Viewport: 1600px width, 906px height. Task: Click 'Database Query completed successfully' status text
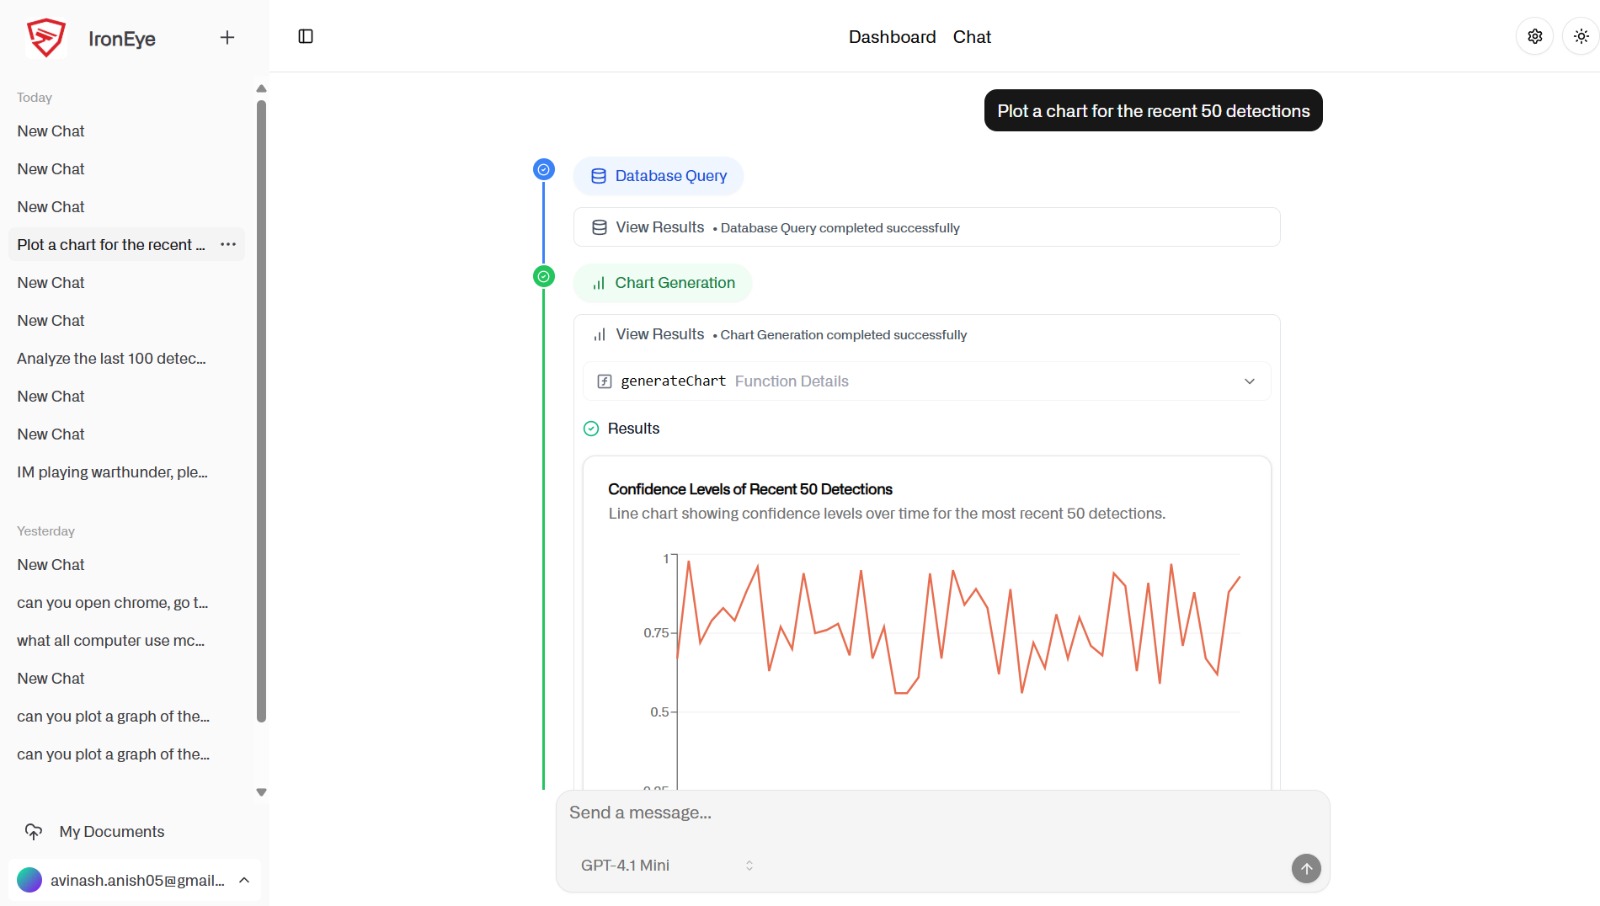[x=840, y=228]
